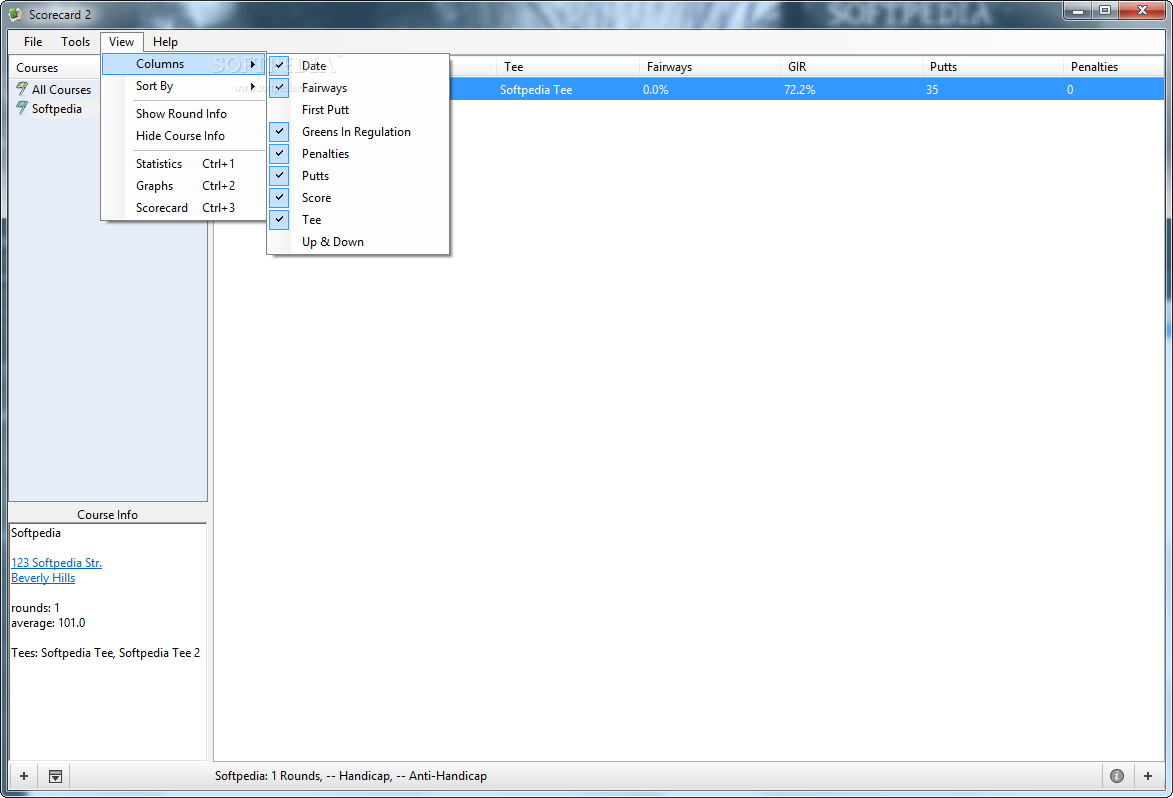Screen dimensions: 1173x798
Task: Click the 0.0% fairways value
Action: coord(655,90)
